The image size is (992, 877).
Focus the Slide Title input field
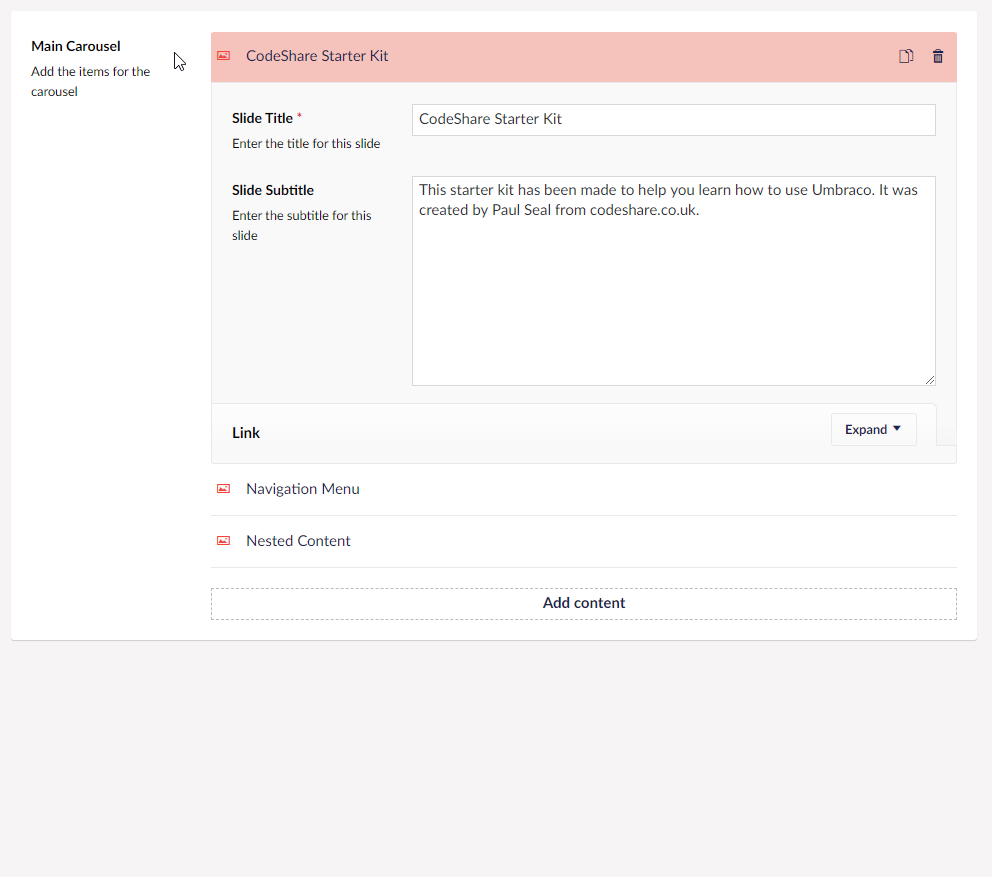(673, 120)
